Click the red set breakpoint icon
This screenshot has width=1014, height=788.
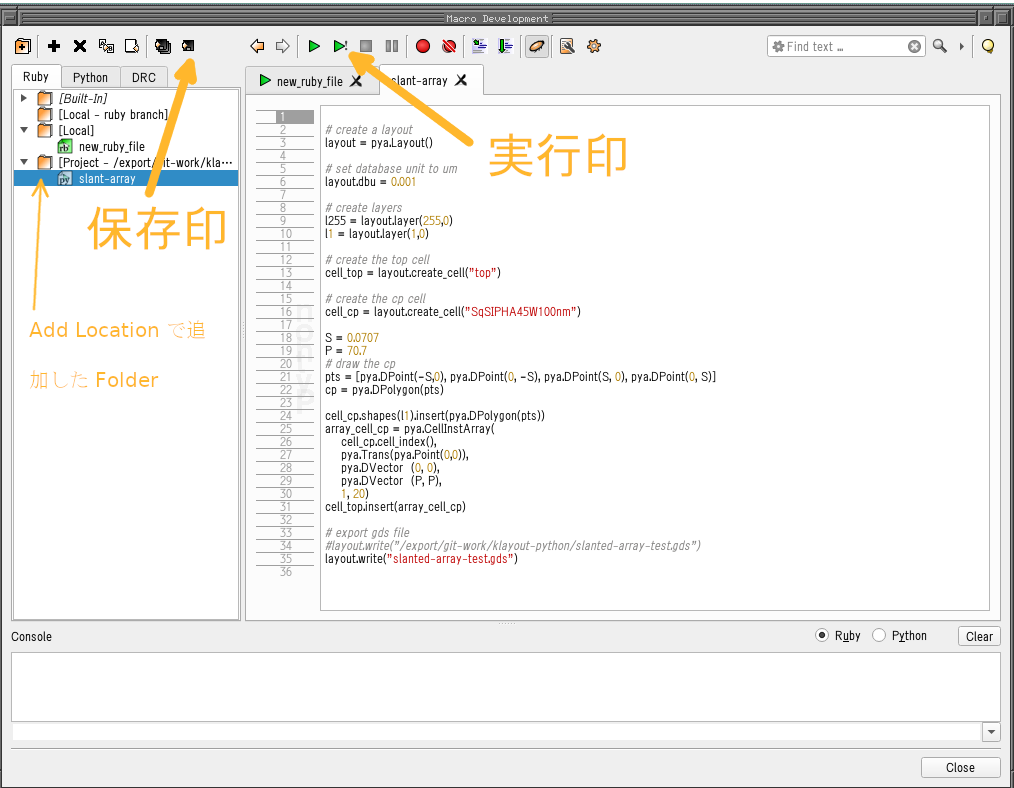tap(423, 46)
